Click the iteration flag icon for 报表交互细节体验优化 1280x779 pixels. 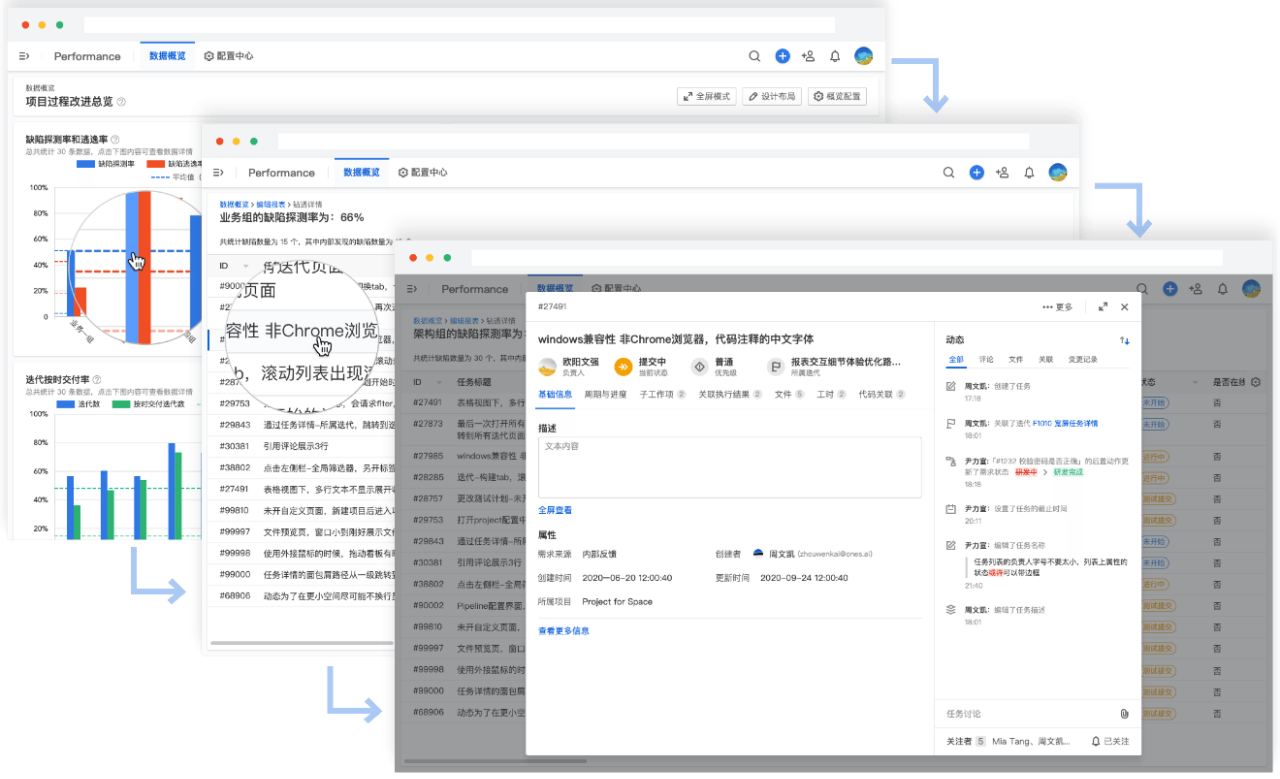(775, 367)
